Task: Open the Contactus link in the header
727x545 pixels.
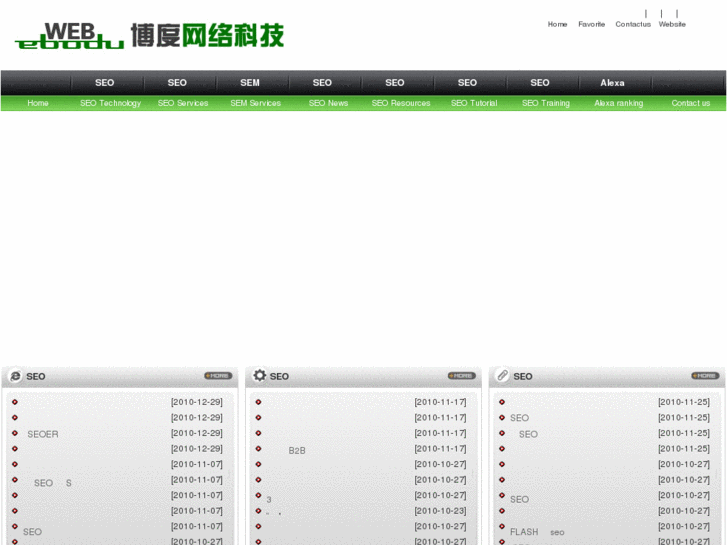Action: (633, 24)
